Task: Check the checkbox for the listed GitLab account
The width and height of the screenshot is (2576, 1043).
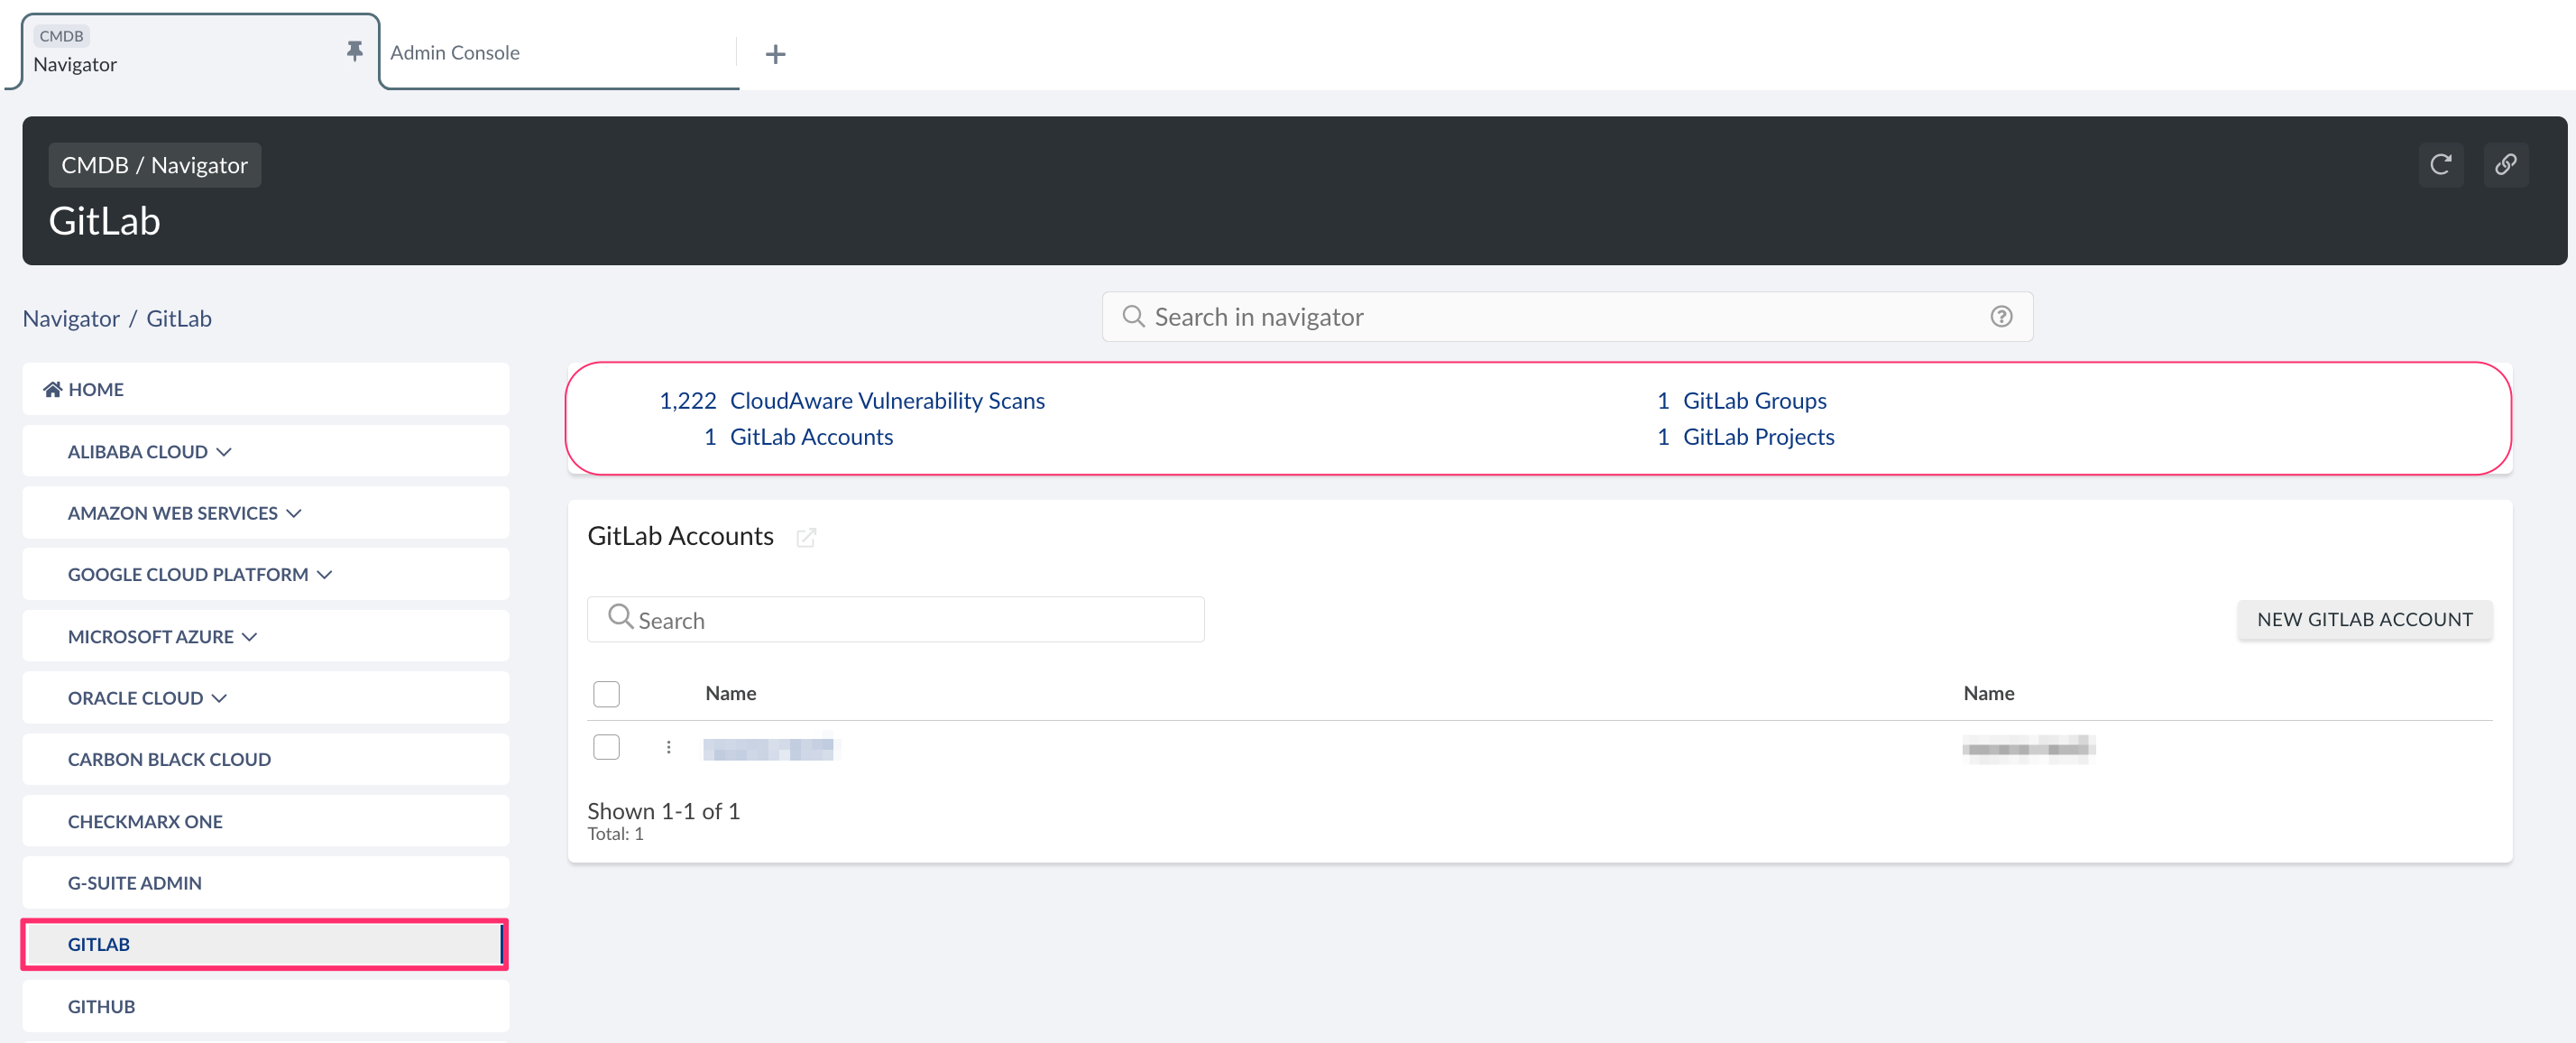Action: coord(606,747)
